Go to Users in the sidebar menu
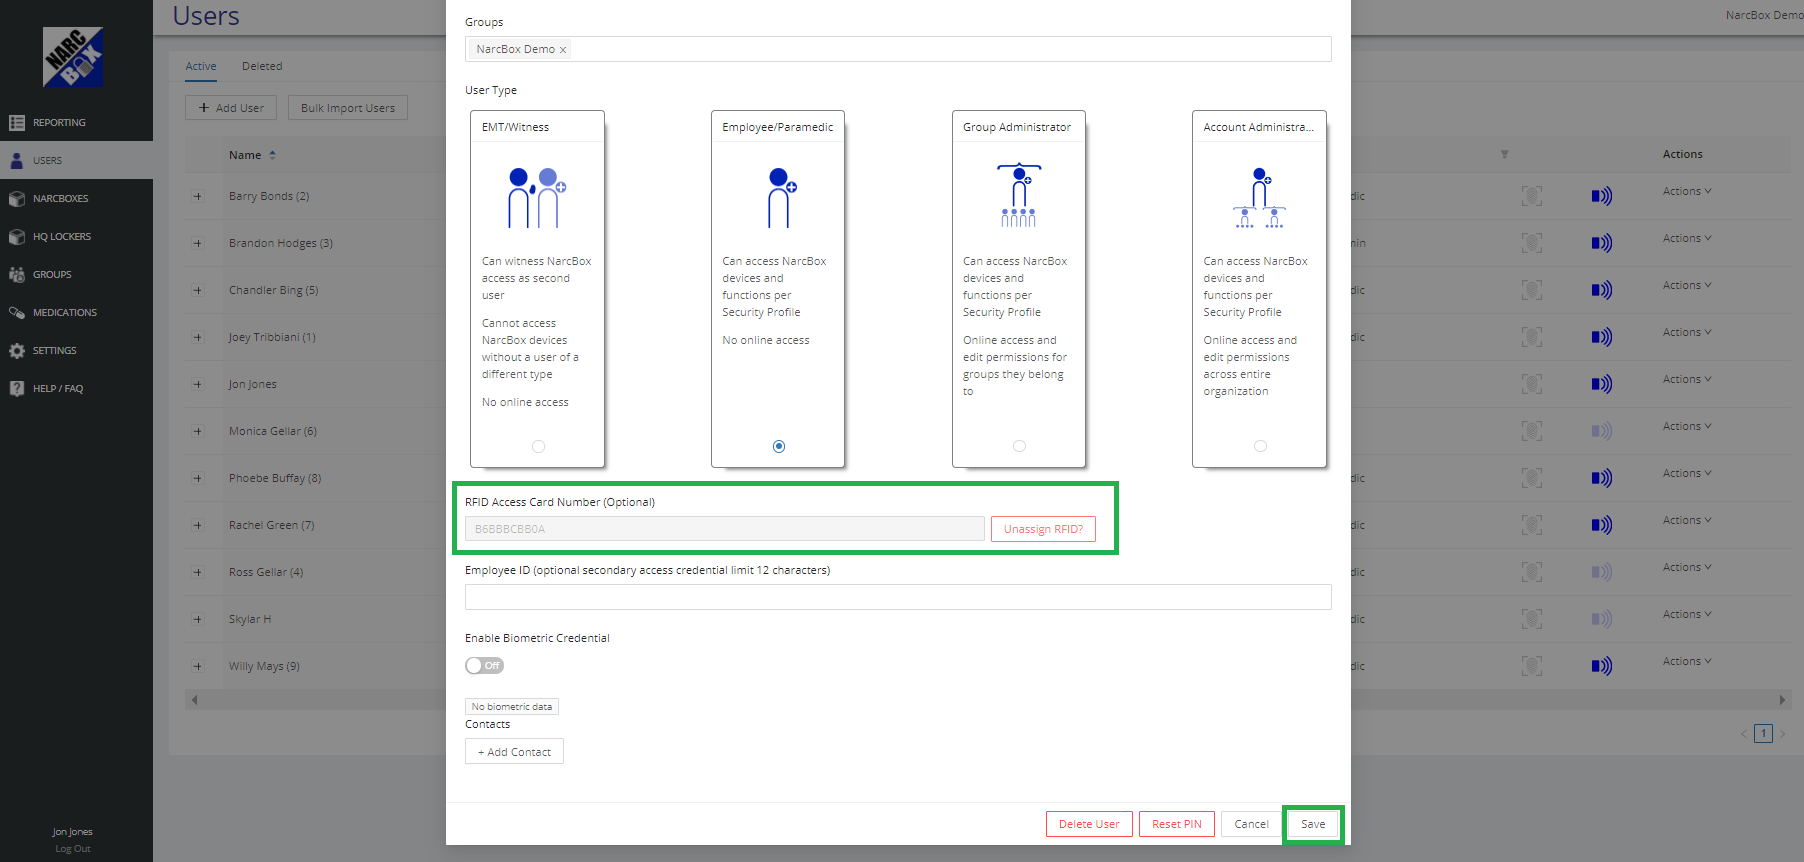This screenshot has width=1804, height=862. click(x=76, y=161)
